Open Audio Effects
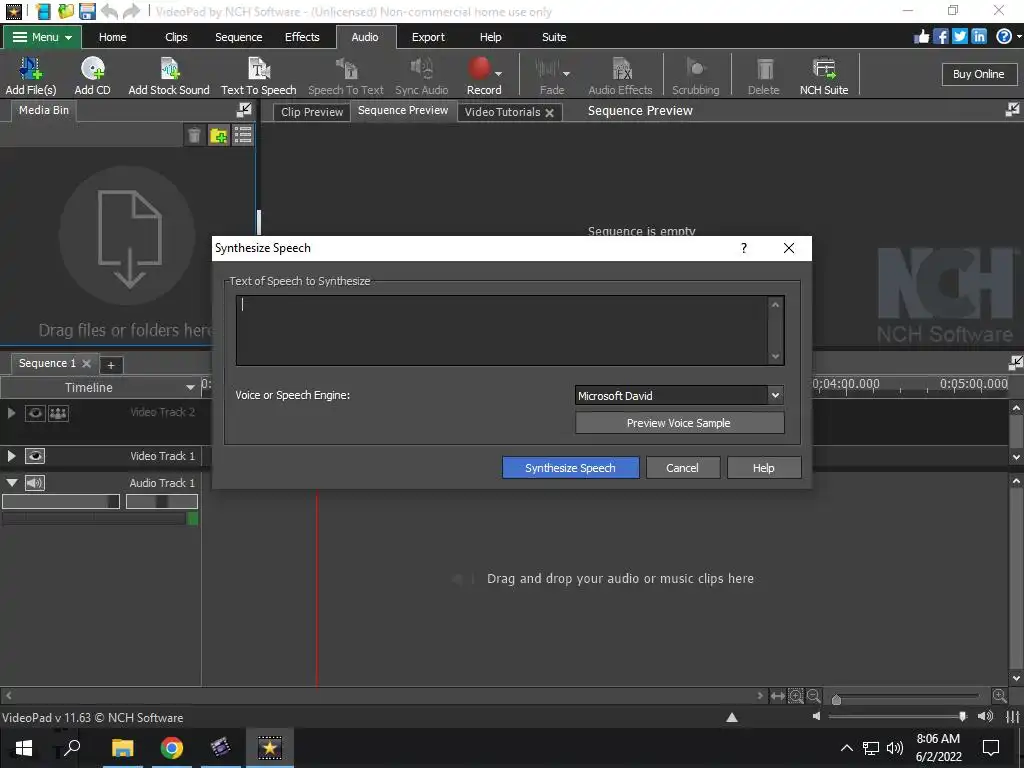The height and width of the screenshot is (768, 1024). pyautogui.click(x=620, y=76)
